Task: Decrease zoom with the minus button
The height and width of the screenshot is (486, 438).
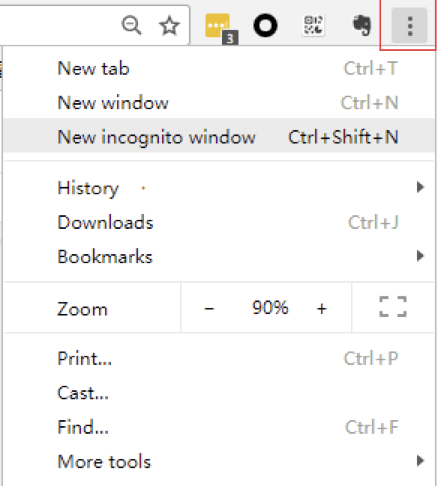Action: [209, 308]
